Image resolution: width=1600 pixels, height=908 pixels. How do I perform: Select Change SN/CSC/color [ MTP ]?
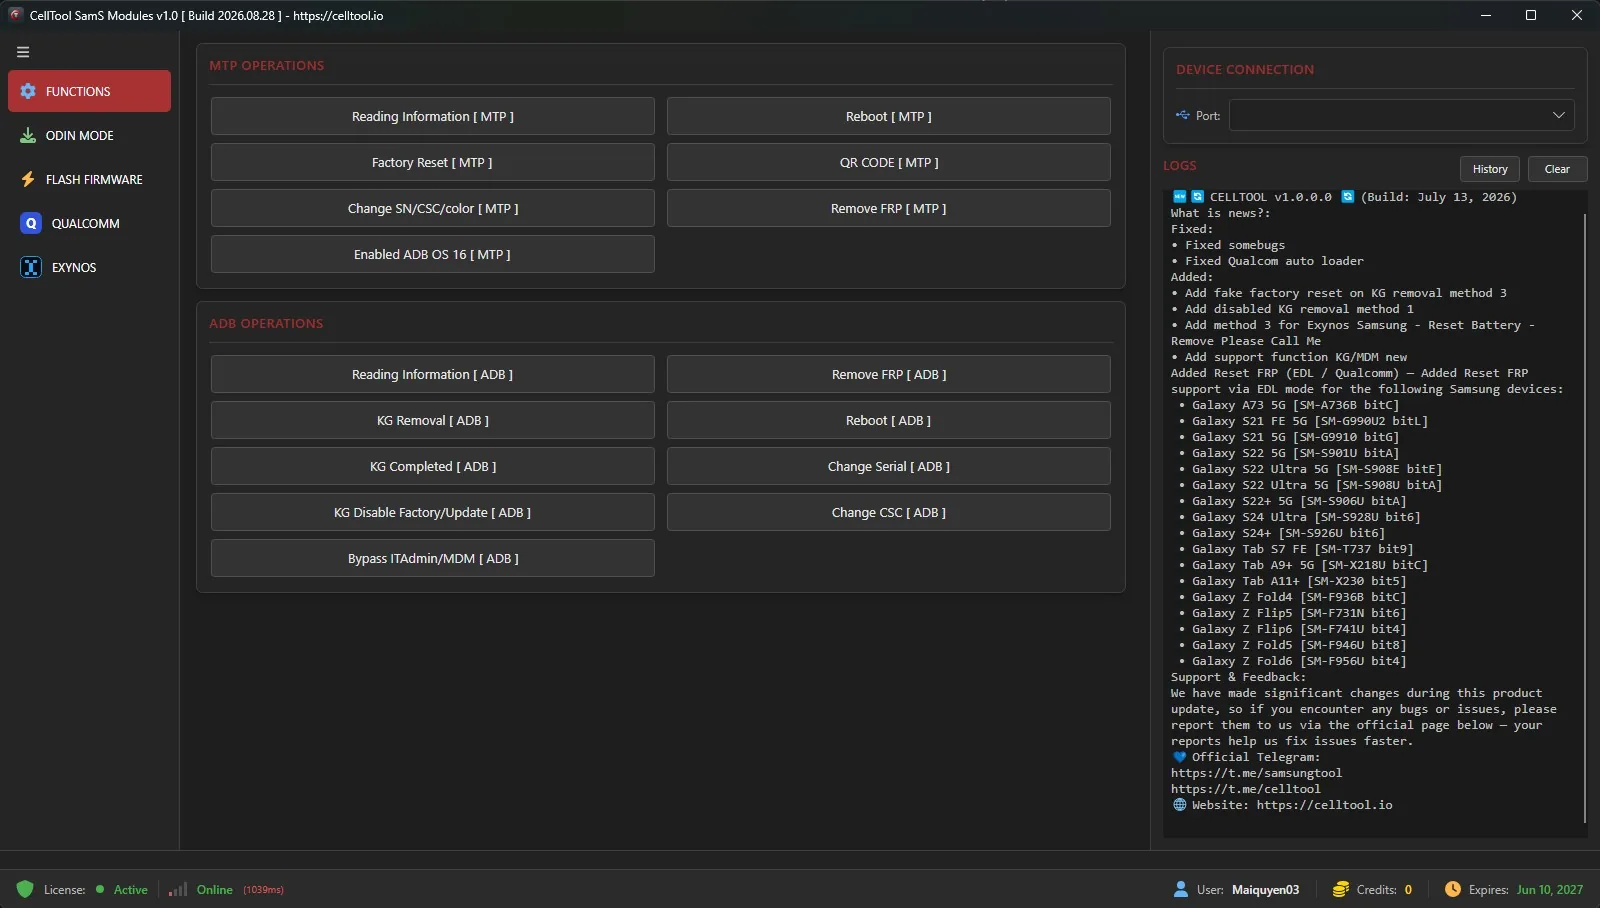tap(432, 208)
